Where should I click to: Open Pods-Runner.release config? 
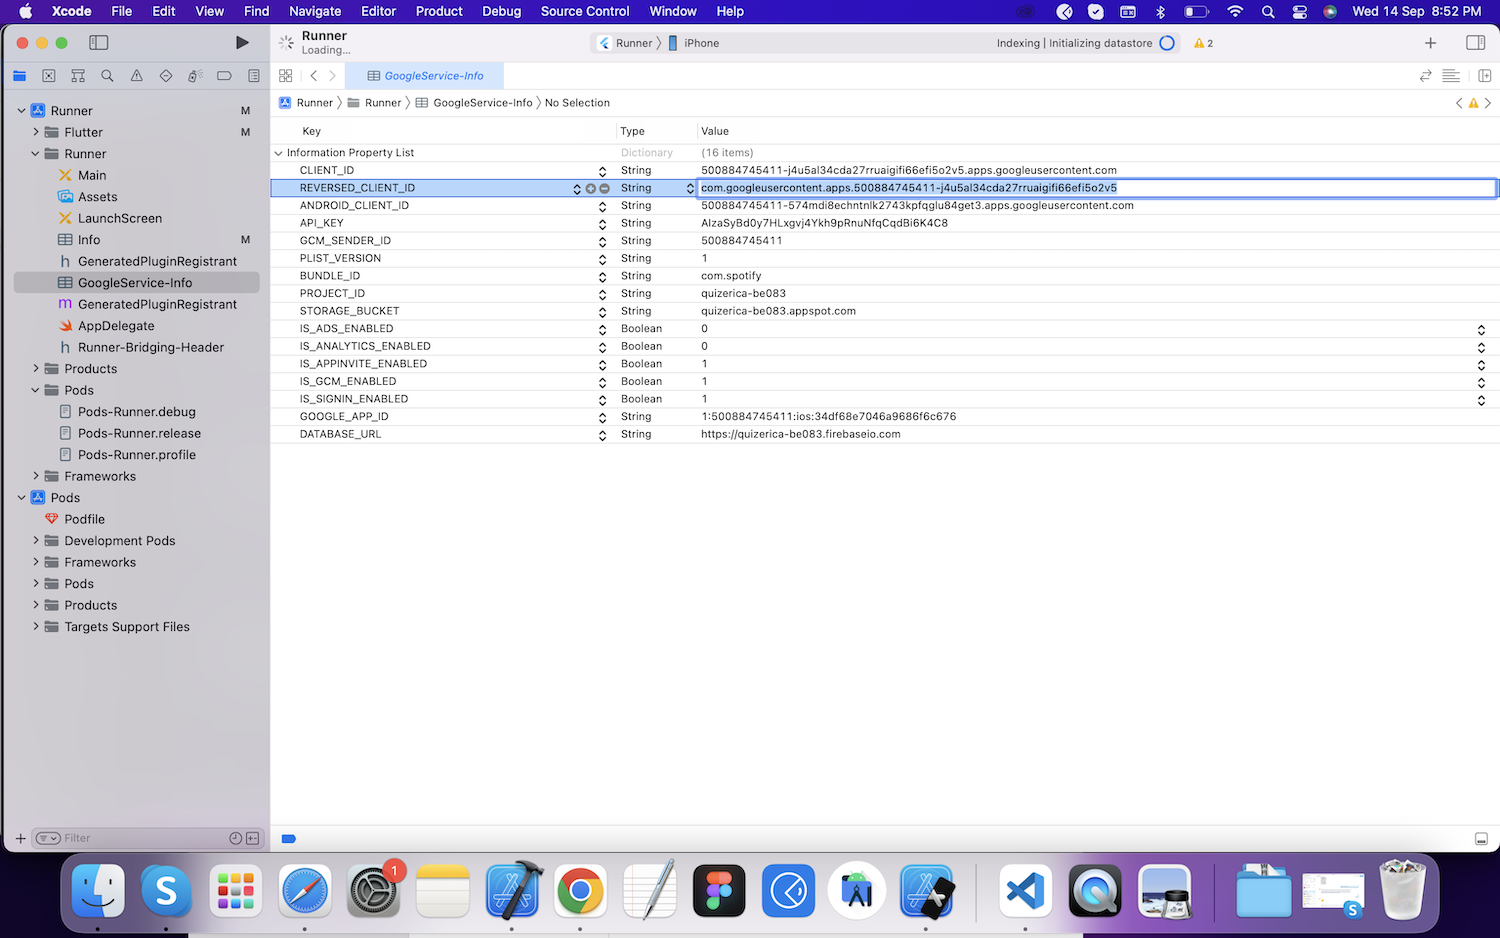(139, 433)
